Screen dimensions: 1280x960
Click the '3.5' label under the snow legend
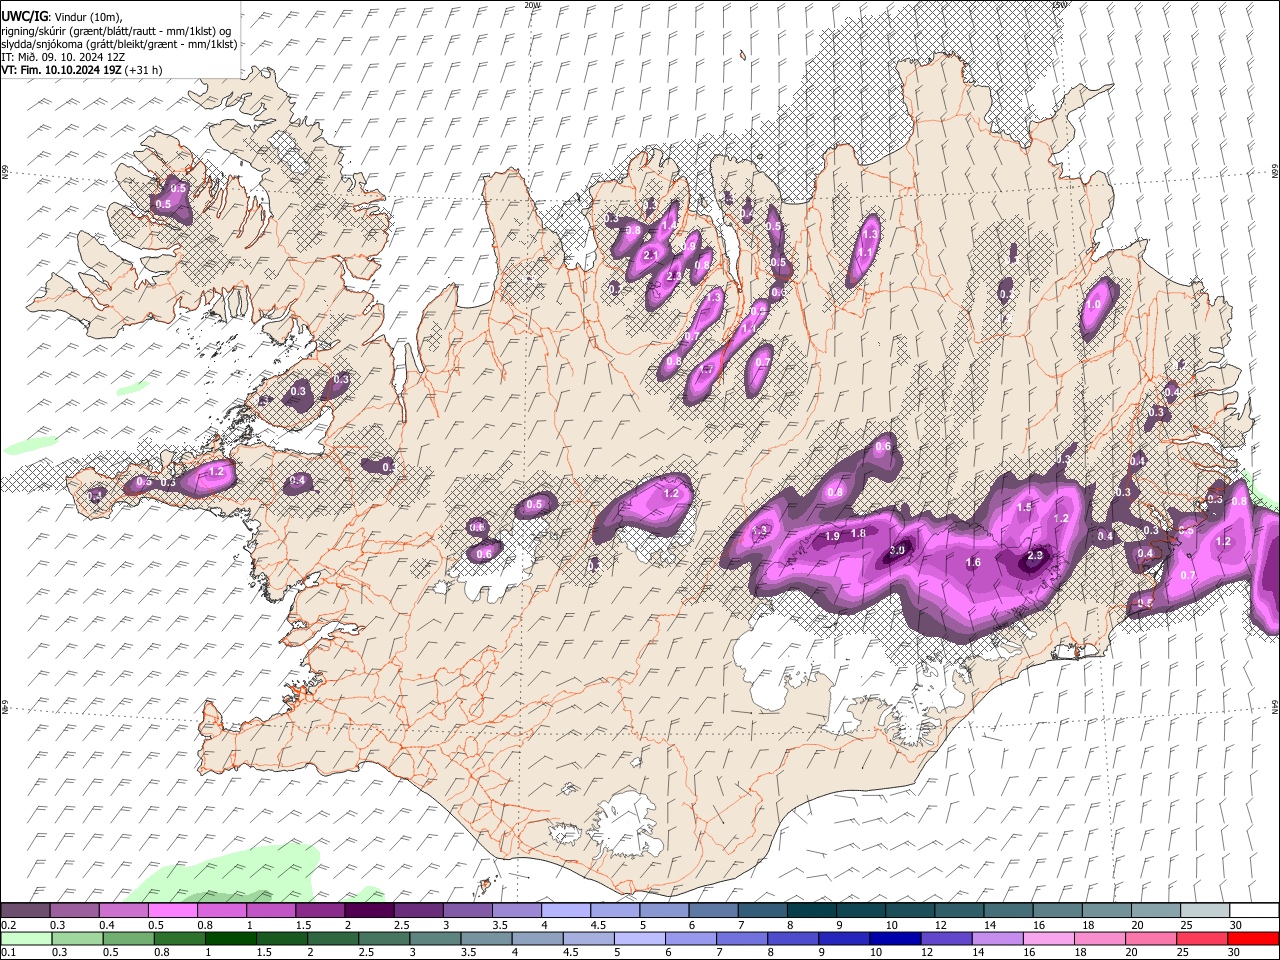tap(499, 925)
